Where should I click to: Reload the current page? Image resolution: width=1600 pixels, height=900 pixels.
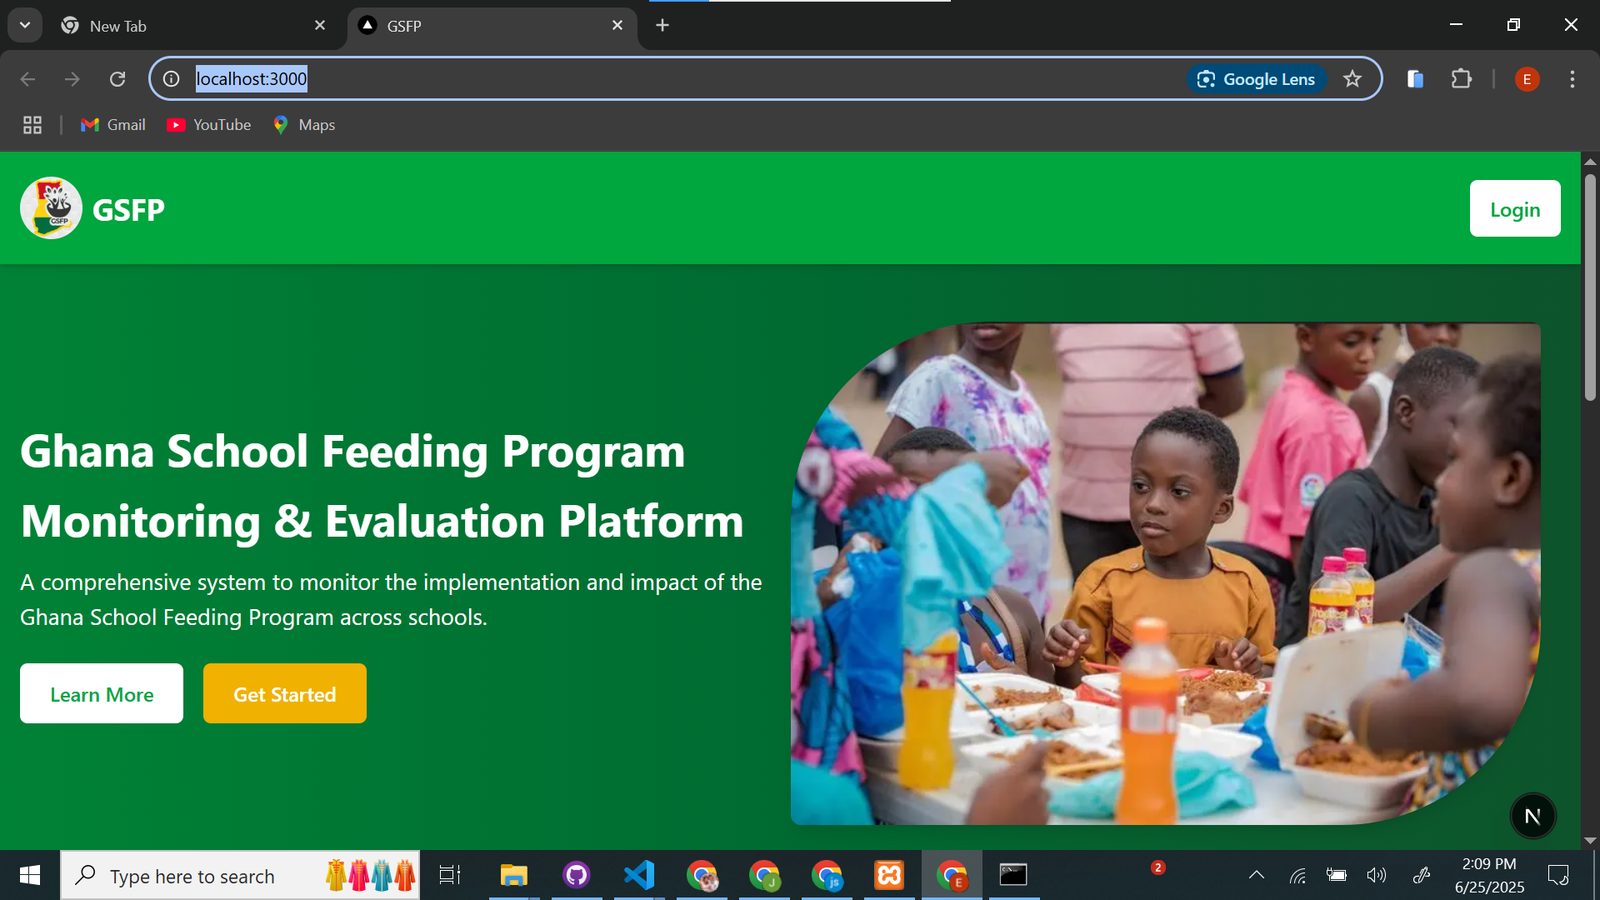117,79
